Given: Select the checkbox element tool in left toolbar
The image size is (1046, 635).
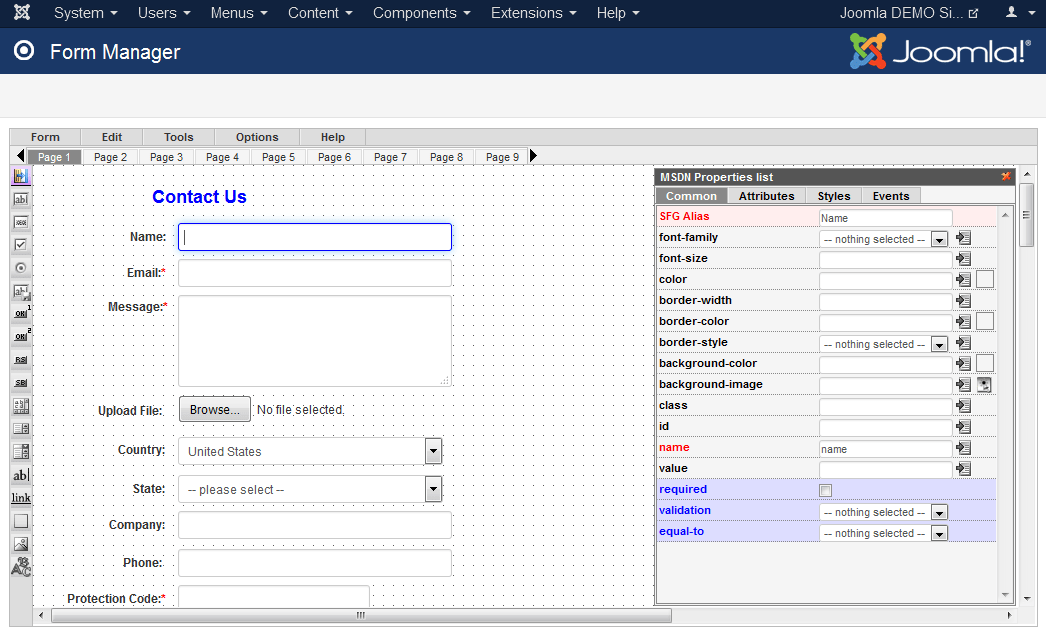Looking at the screenshot, I should point(20,245).
